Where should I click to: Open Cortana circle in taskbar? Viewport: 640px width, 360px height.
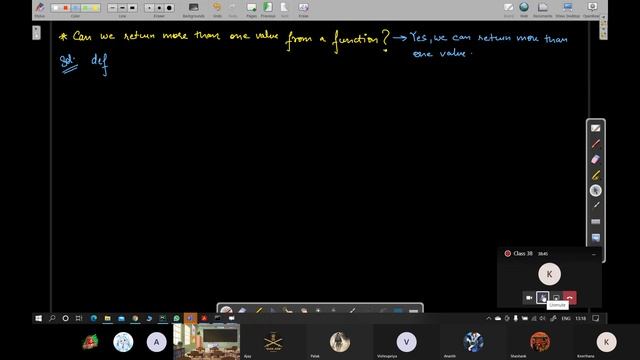(x=66, y=318)
